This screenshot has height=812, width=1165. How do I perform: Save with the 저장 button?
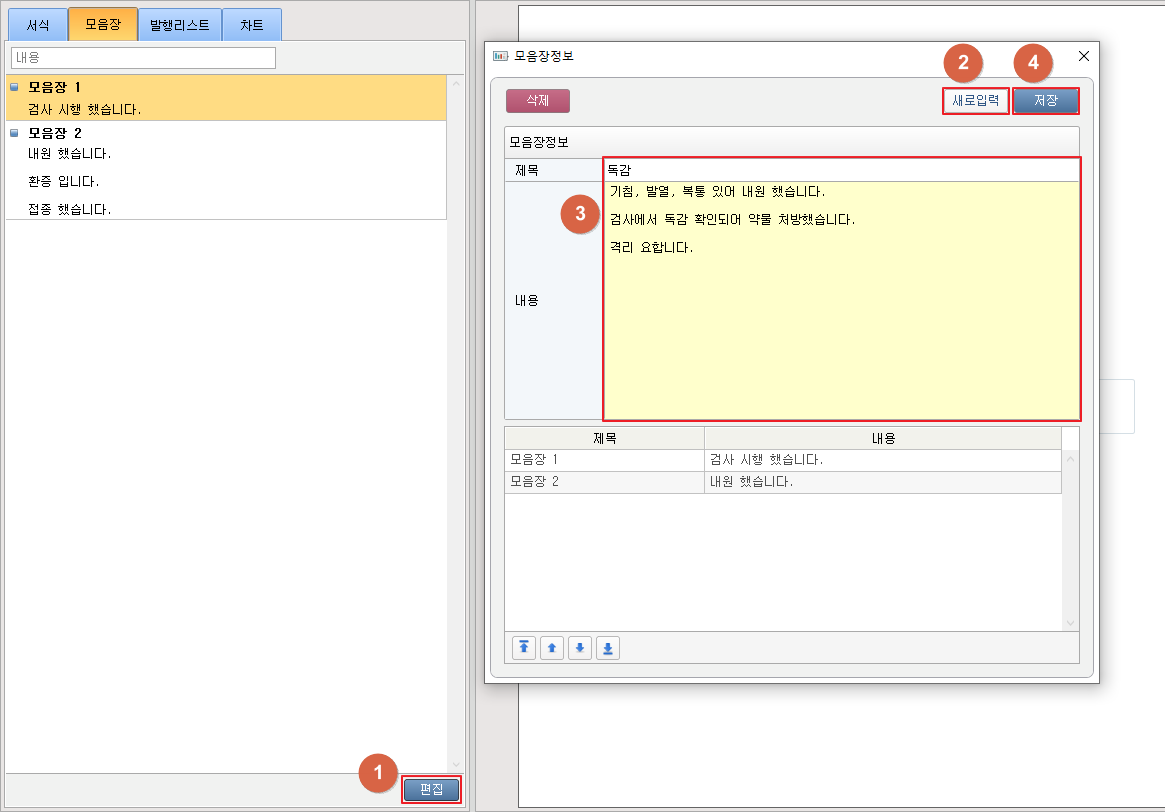(1045, 101)
